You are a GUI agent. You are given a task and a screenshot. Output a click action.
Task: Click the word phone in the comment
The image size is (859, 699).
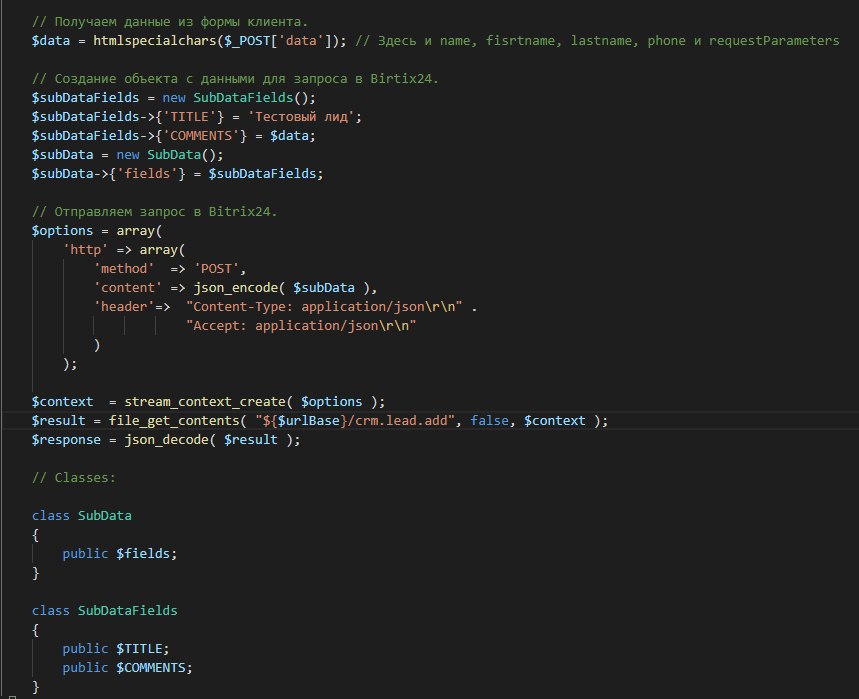(x=666, y=41)
